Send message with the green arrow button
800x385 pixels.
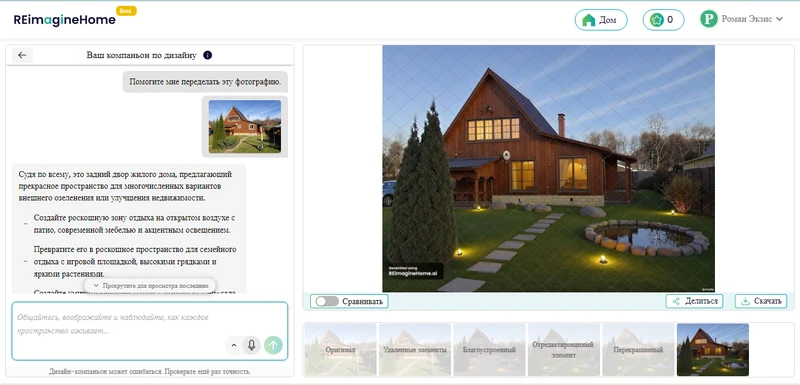pos(273,345)
